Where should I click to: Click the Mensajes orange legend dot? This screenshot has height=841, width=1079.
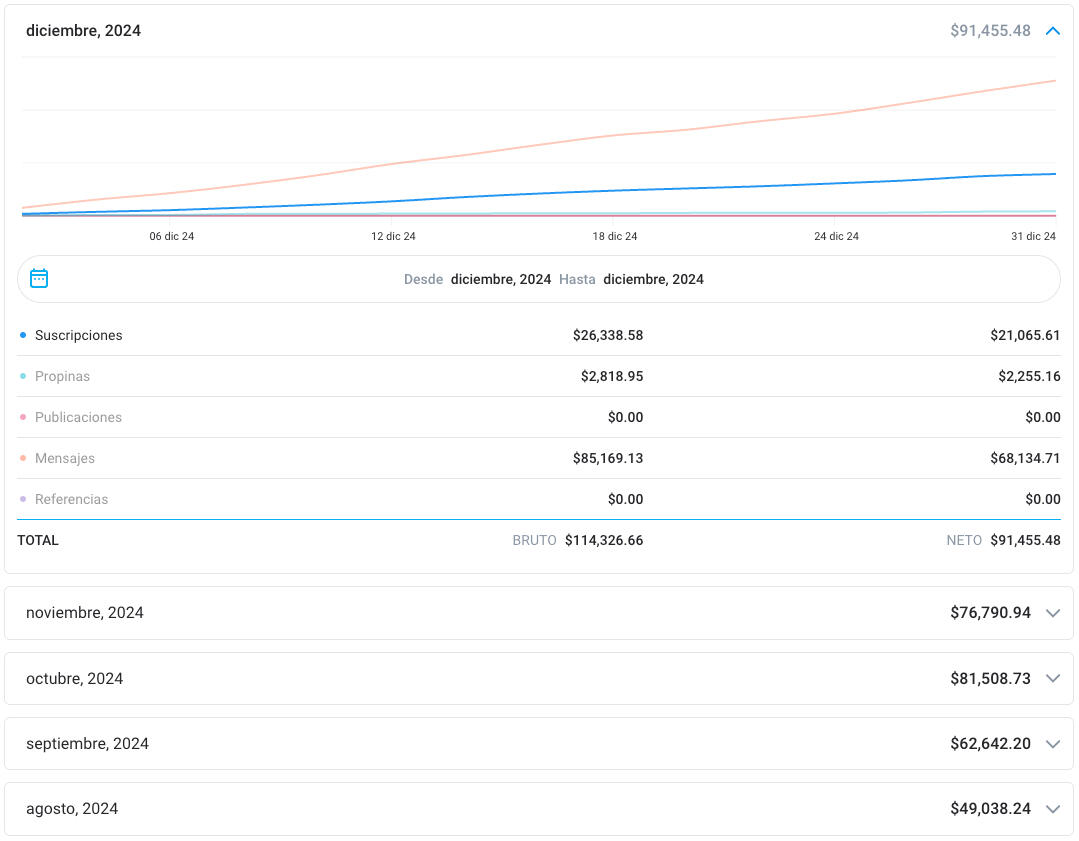click(x=23, y=458)
